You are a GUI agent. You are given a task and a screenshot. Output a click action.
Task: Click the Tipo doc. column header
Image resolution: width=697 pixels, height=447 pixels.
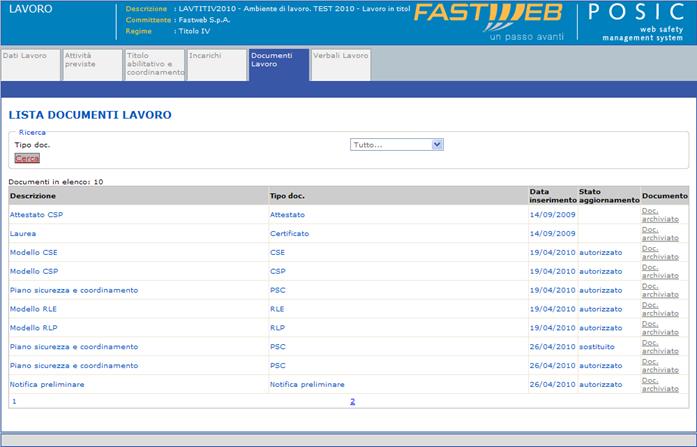287,196
